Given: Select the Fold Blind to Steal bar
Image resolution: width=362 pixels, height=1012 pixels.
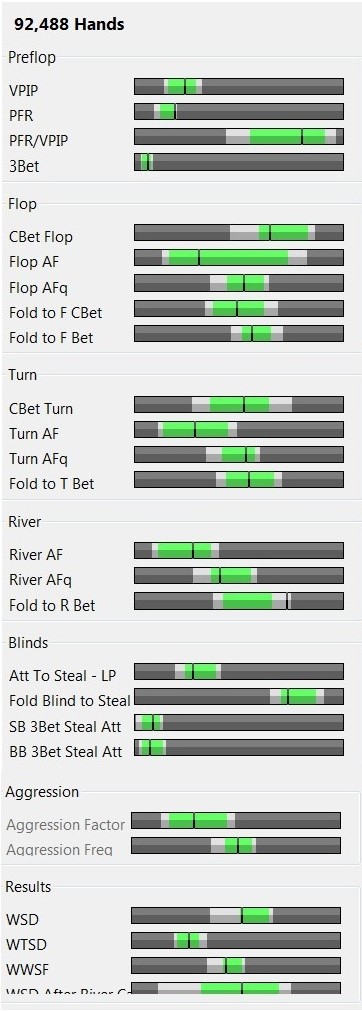Looking at the screenshot, I should pyautogui.click(x=239, y=696).
